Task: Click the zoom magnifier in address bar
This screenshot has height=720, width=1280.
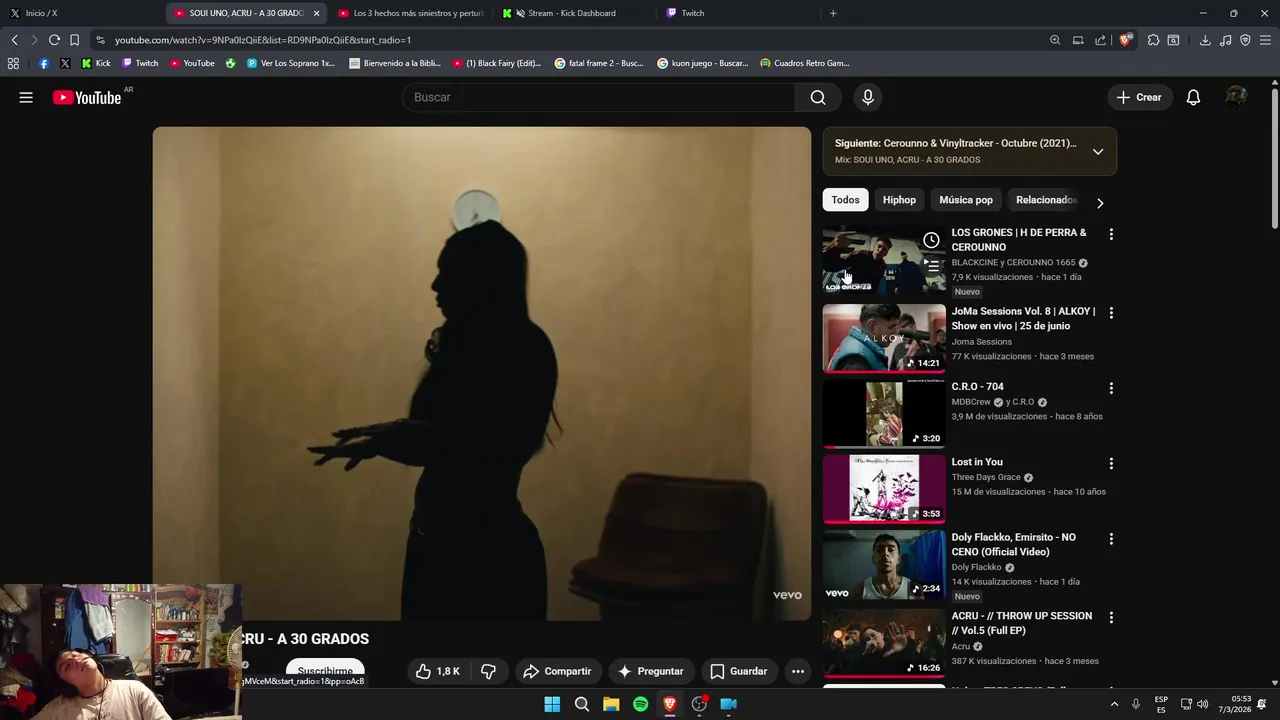Action: pos(1055,40)
